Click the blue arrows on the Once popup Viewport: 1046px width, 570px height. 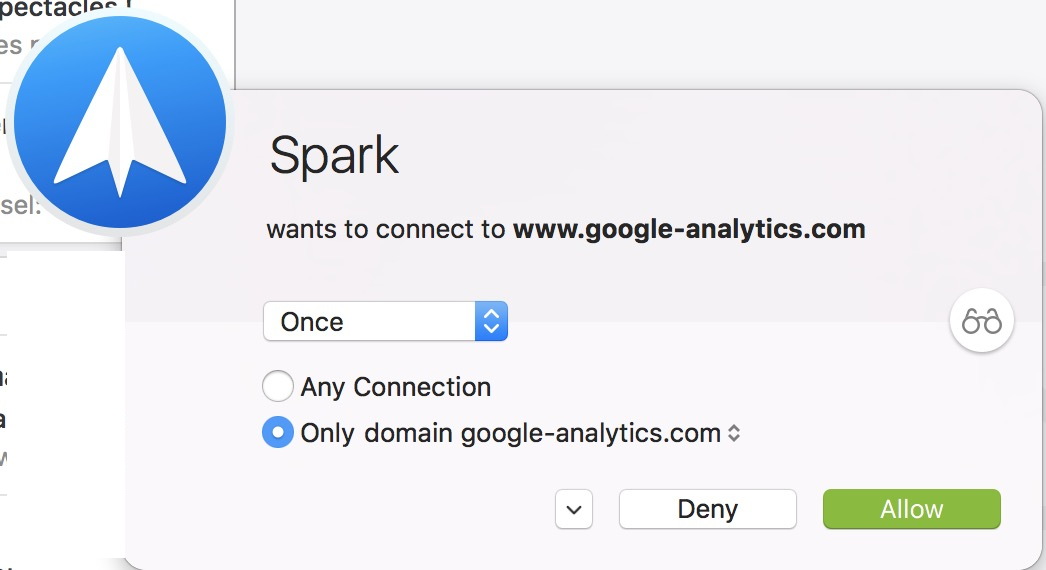pyautogui.click(x=491, y=321)
